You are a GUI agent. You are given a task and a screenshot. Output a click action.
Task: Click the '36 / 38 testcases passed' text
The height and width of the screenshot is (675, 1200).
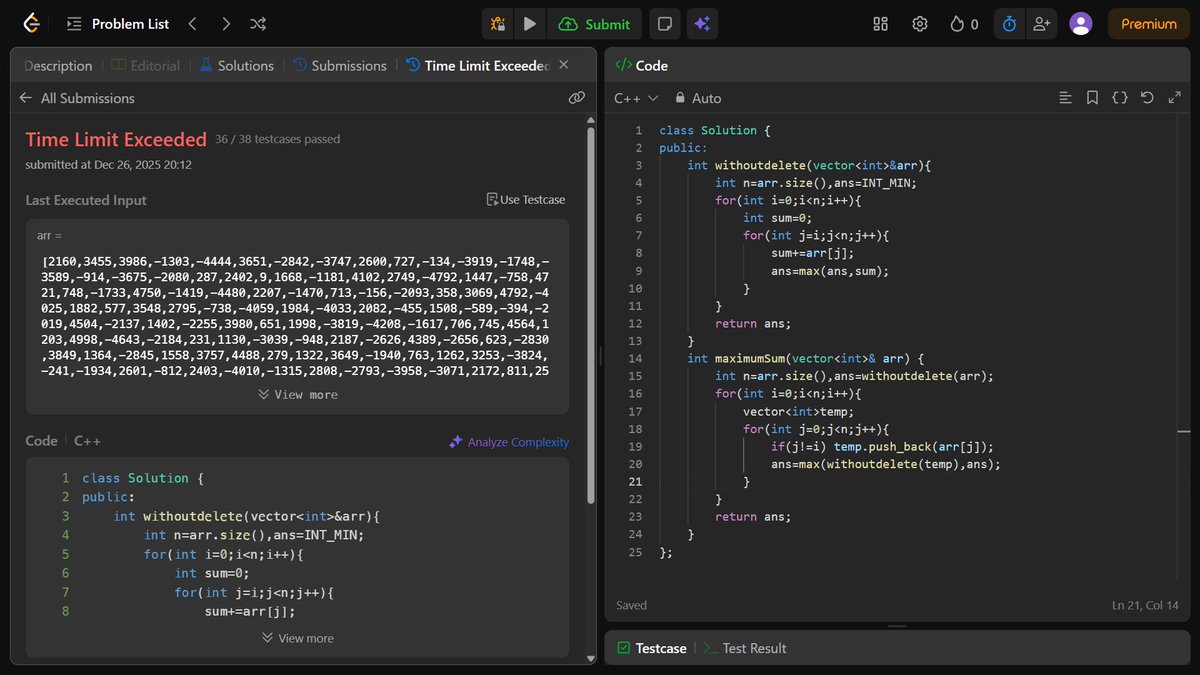coord(277,140)
